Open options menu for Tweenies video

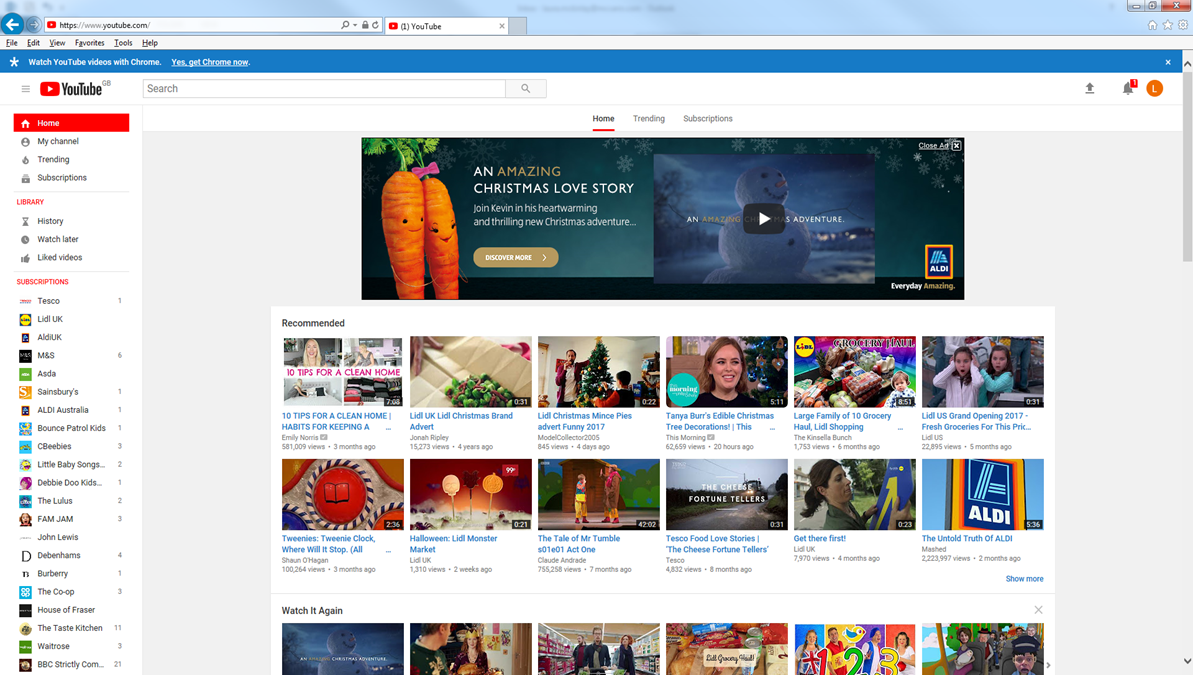point(388,550)
